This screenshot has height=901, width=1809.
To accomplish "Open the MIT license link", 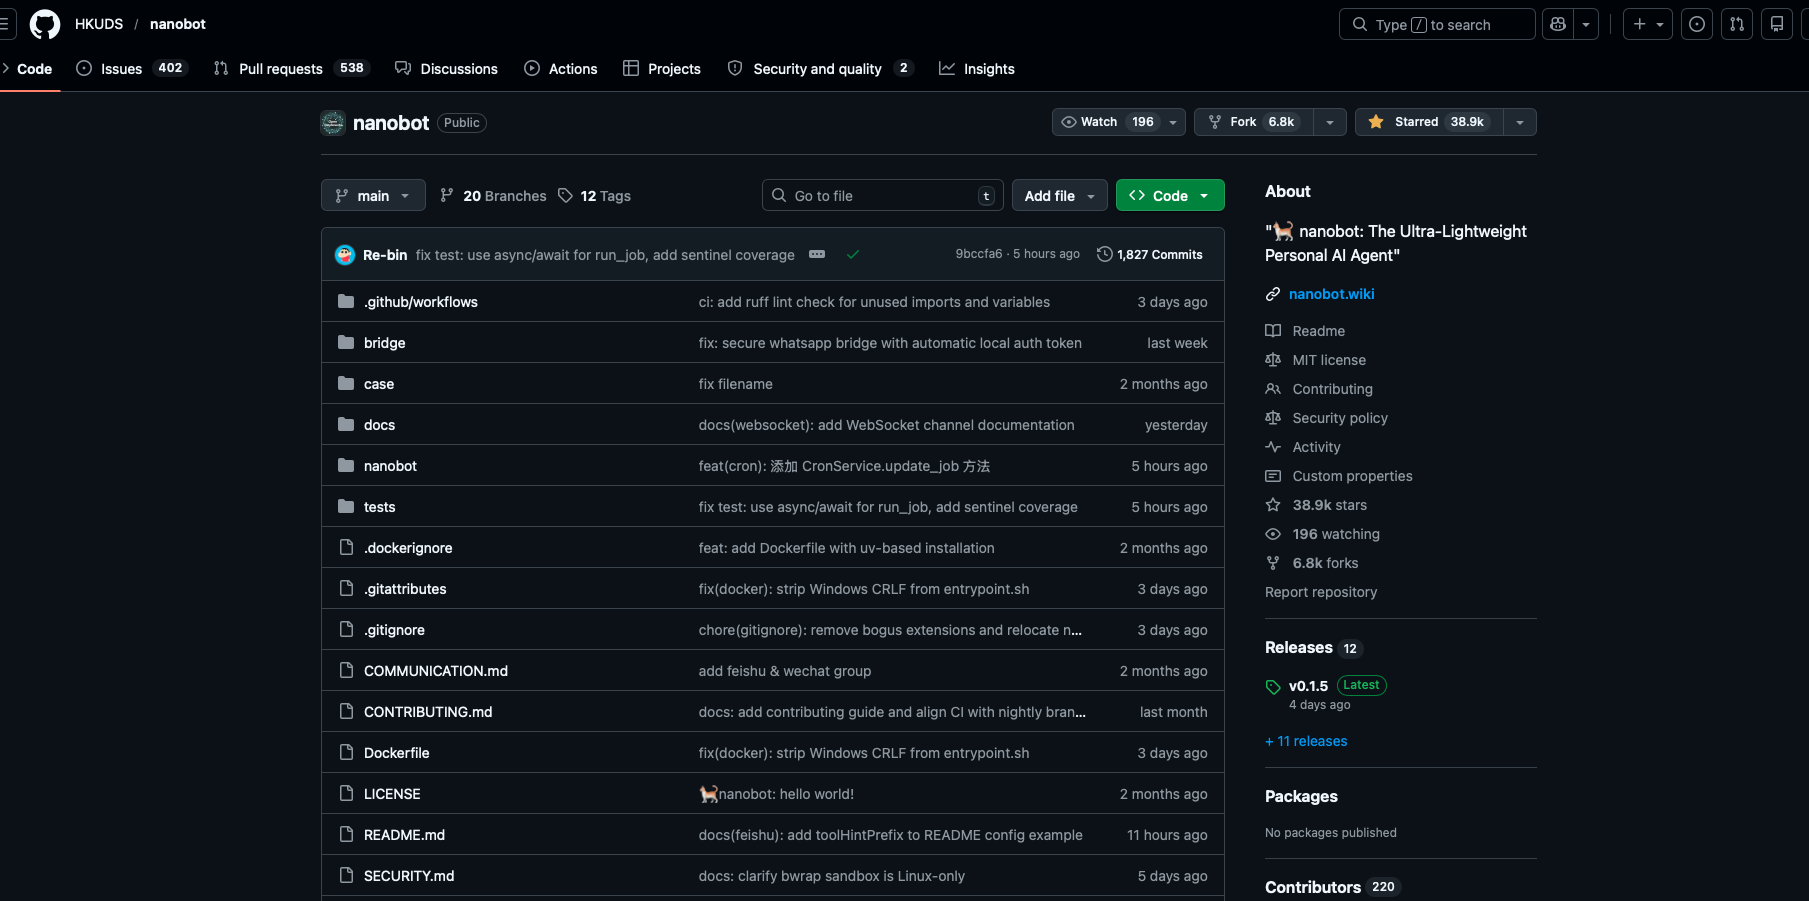I will click(1329, 360).
